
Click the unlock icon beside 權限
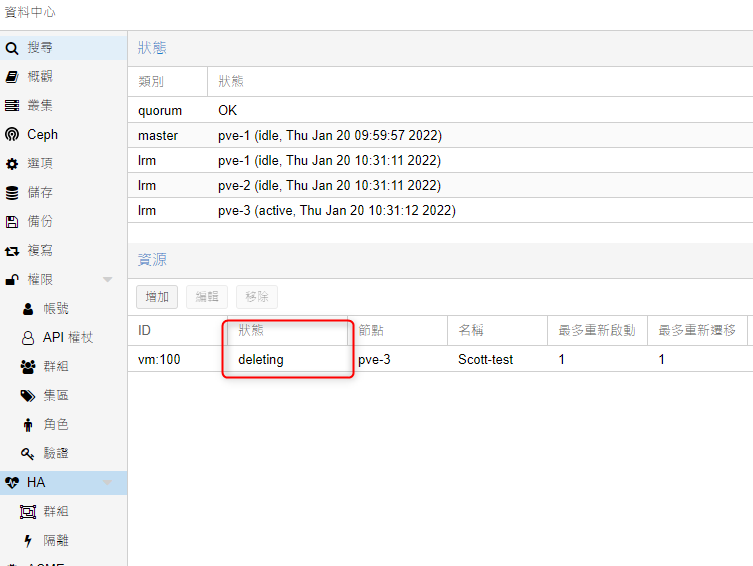tap(12, 279)
